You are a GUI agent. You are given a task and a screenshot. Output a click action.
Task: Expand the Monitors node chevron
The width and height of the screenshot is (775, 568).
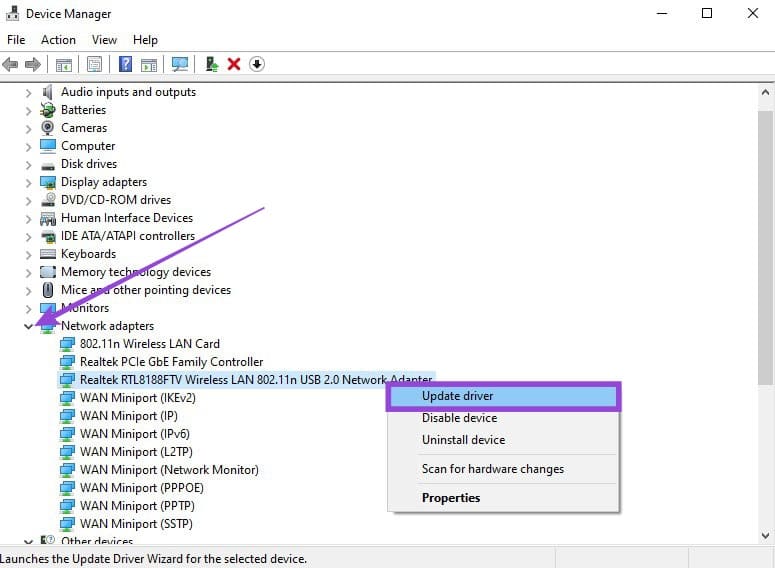click(28, 308)
